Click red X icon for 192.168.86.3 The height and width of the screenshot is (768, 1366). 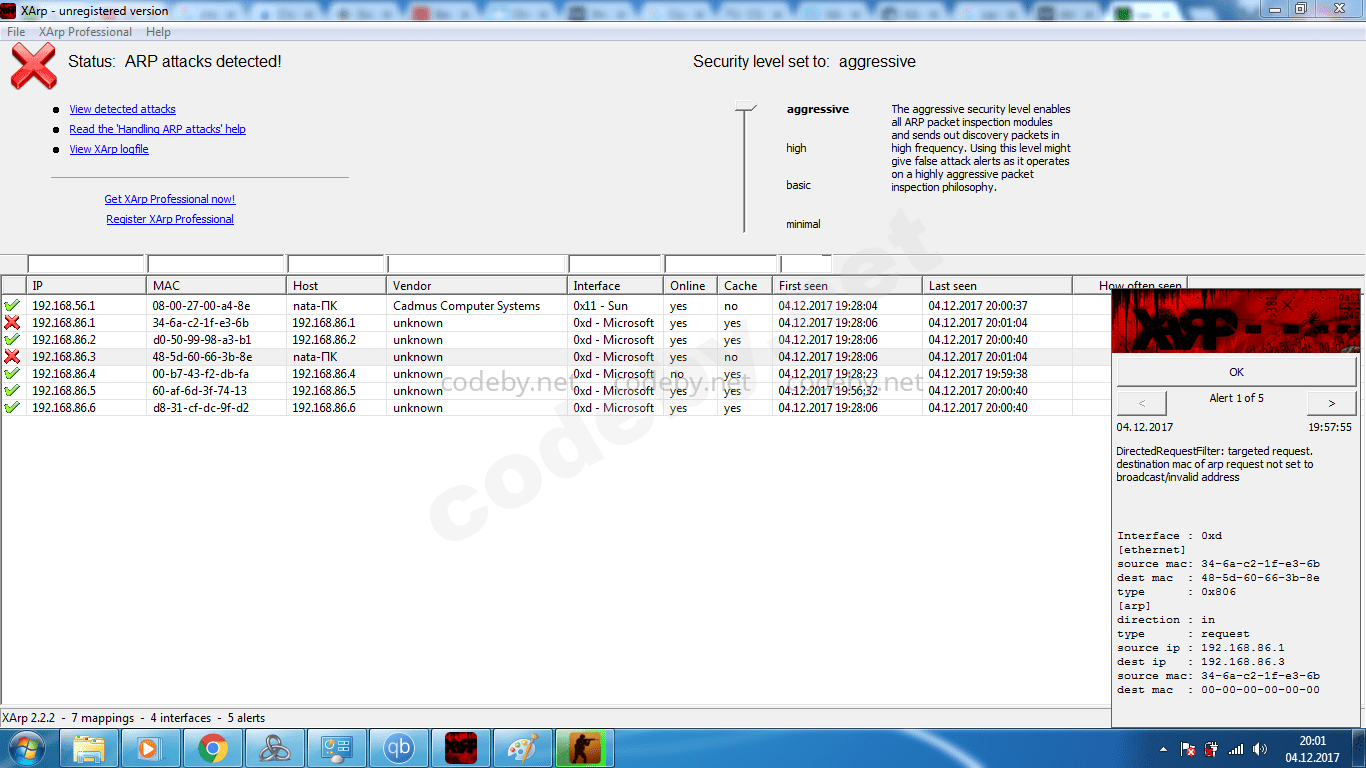pos(13,357)
